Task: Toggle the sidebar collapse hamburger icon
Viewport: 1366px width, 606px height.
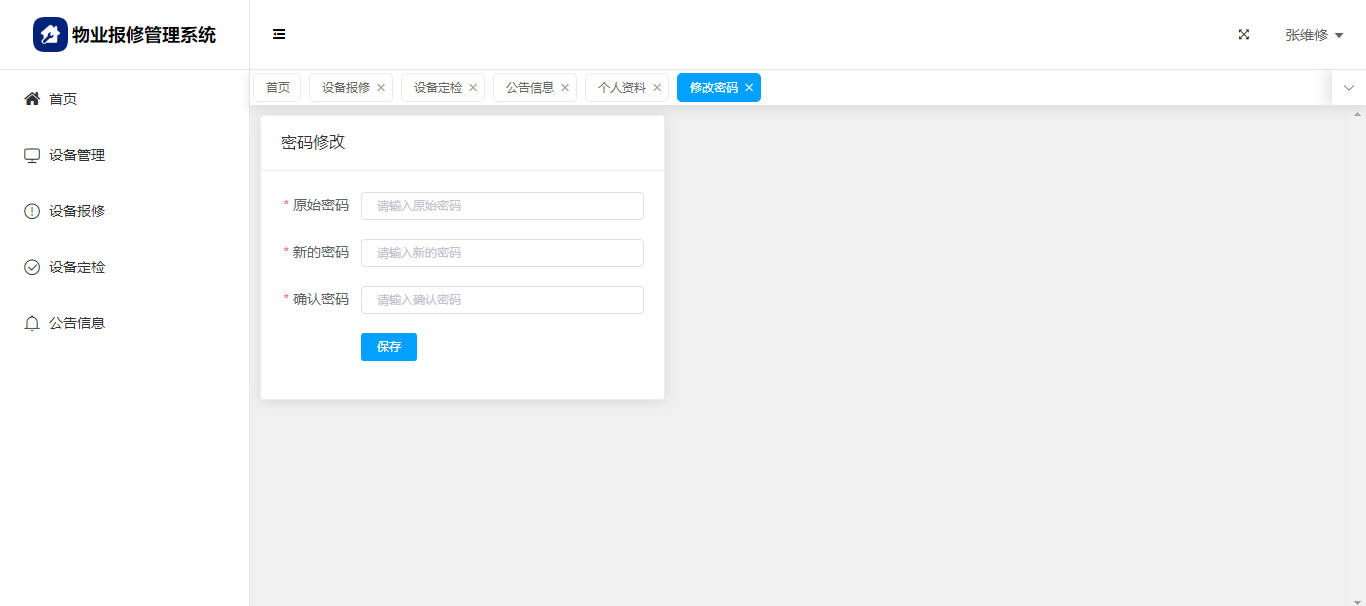Action: [279, 34]
